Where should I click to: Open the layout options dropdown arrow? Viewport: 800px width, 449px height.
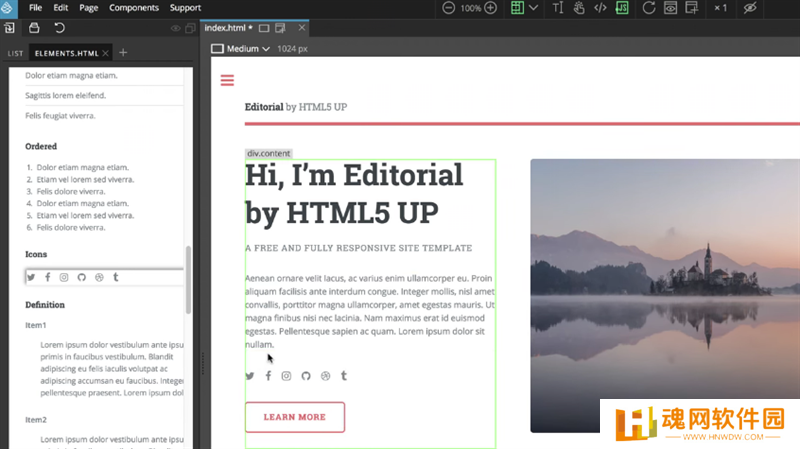click(x=533, y=8)
